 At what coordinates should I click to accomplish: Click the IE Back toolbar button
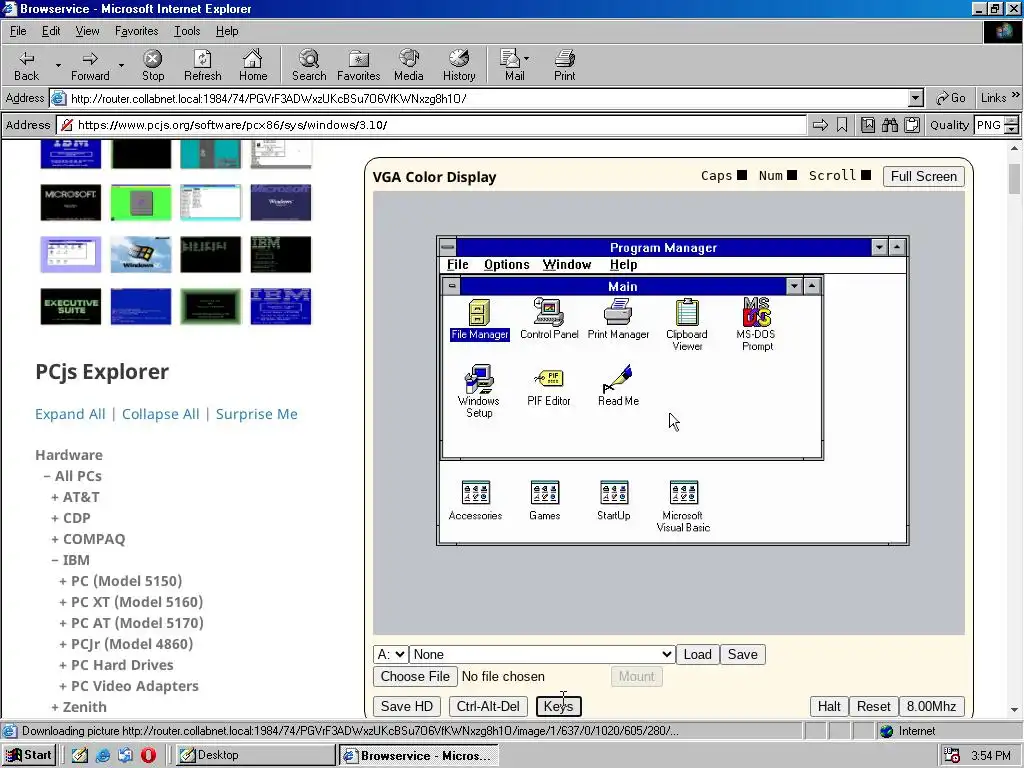tap(27, 66)
